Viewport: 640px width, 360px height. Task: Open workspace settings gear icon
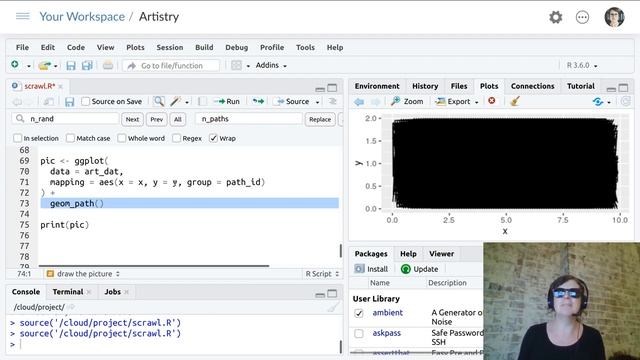tap(555, 17)
